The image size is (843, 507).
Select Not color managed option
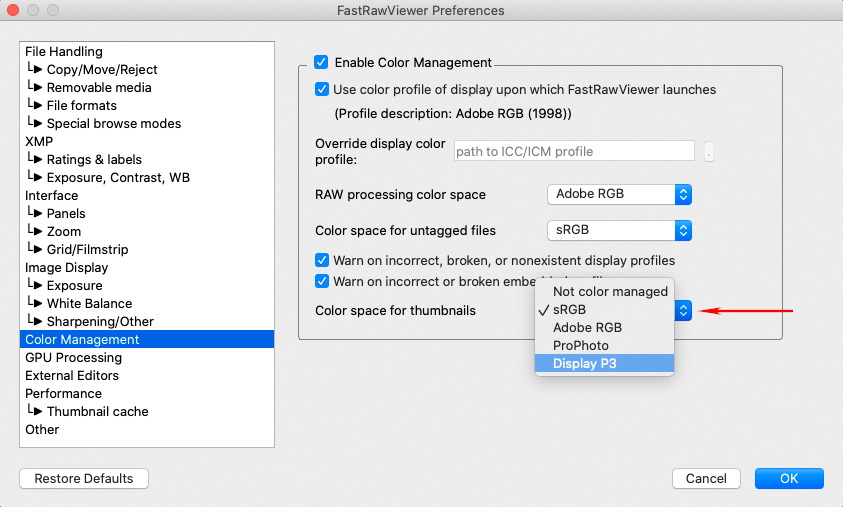point(609,292)
